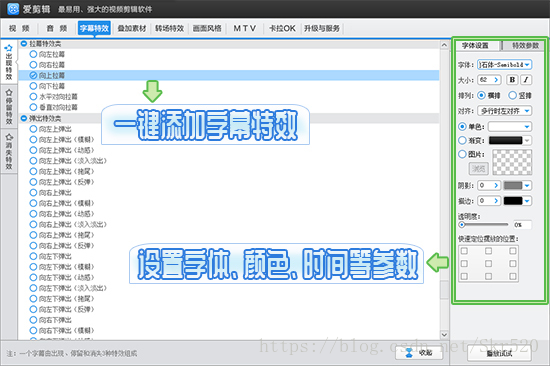Tick the center quick position checkbox
The height and width of the screenshot is (366, 550).
pos(488,264)
